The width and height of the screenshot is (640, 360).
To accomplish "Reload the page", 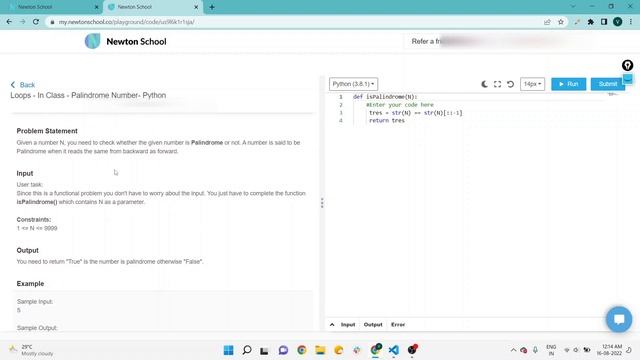I will (x=36, y=22).
